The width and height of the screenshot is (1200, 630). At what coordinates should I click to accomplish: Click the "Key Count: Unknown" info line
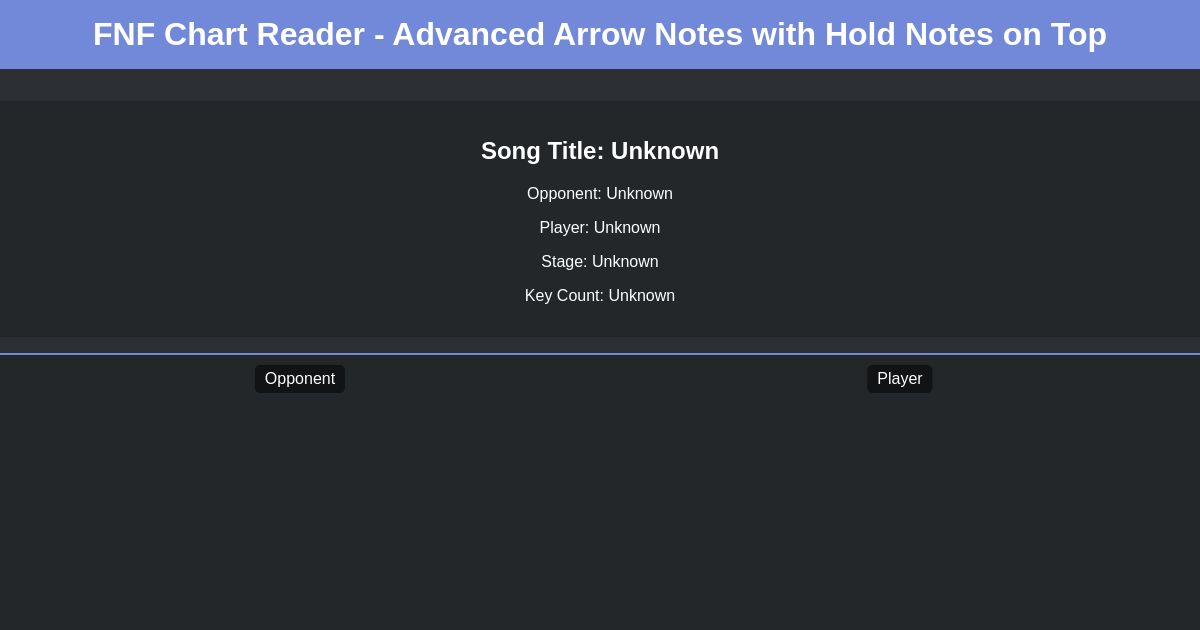(x=600, y=296)
